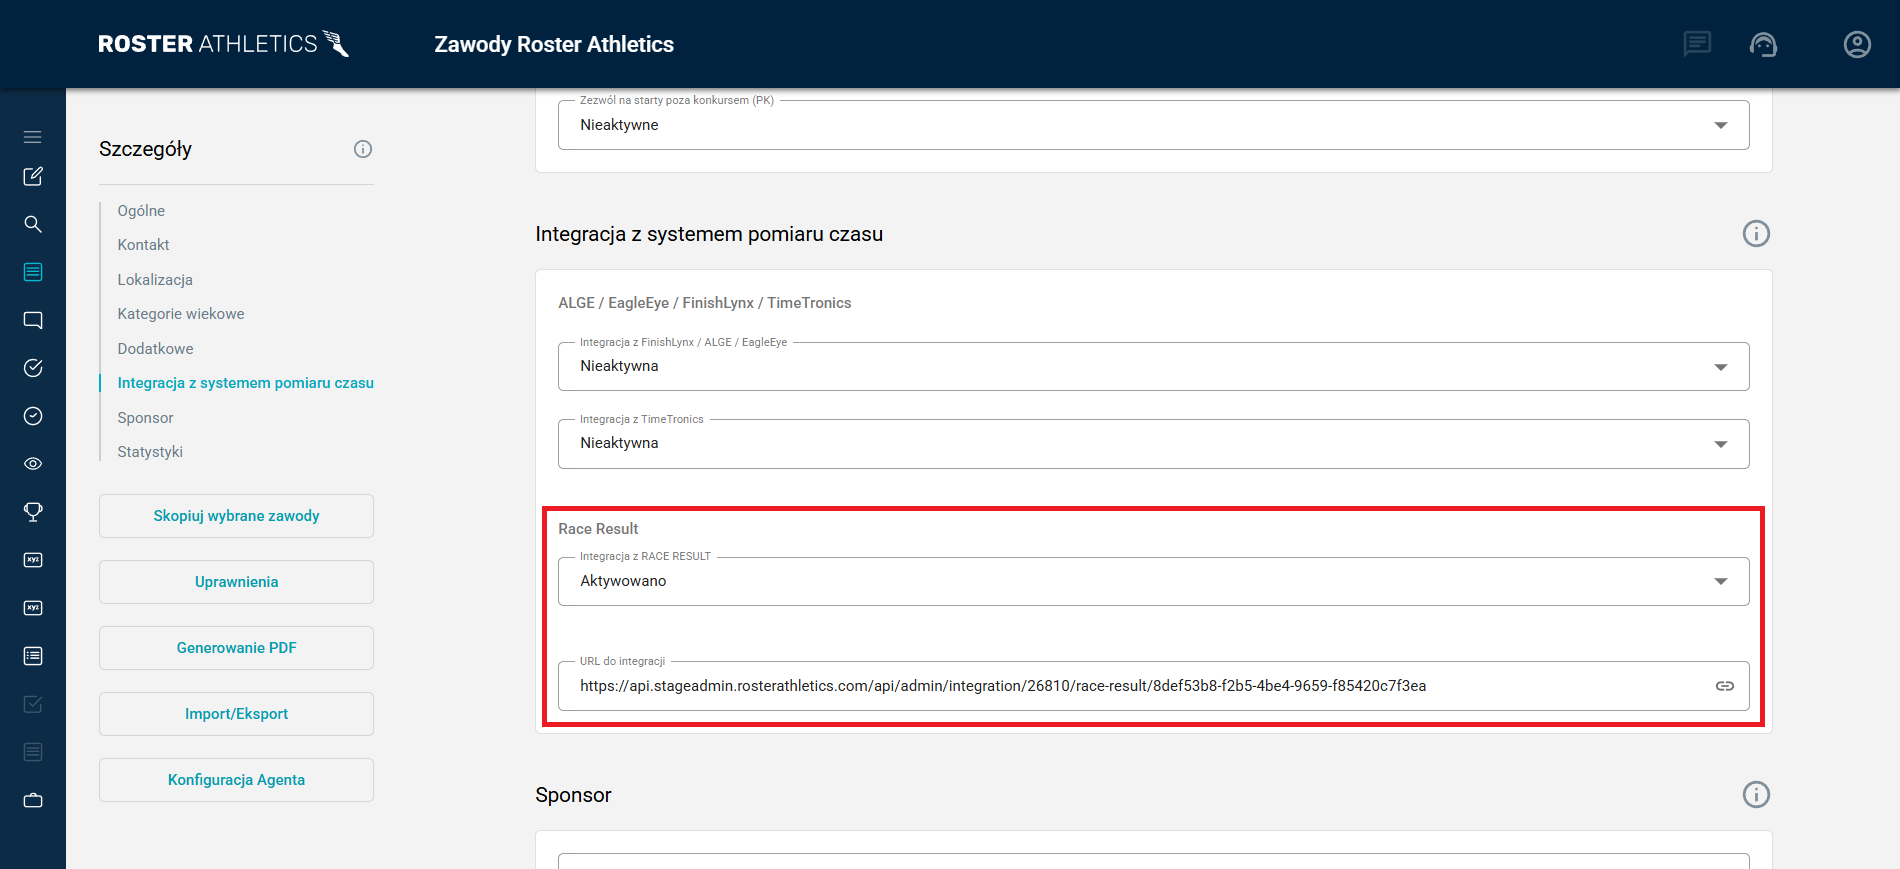The image size is (1900, 869).
Task: Click the Skopiuj wybrane zawody button
Action: (236, 516)
